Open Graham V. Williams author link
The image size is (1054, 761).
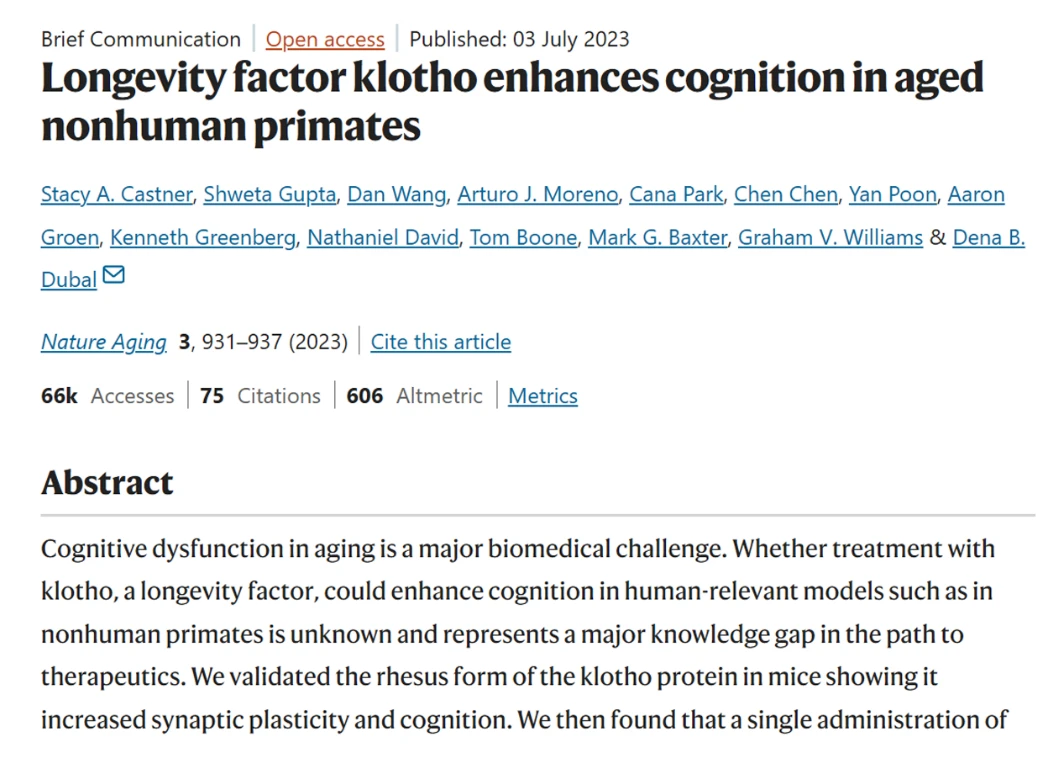point(830,237)
